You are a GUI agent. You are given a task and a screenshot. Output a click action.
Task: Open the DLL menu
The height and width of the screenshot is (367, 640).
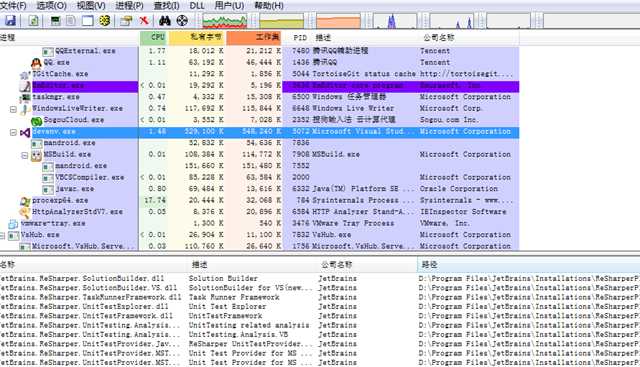click(197, 6)
